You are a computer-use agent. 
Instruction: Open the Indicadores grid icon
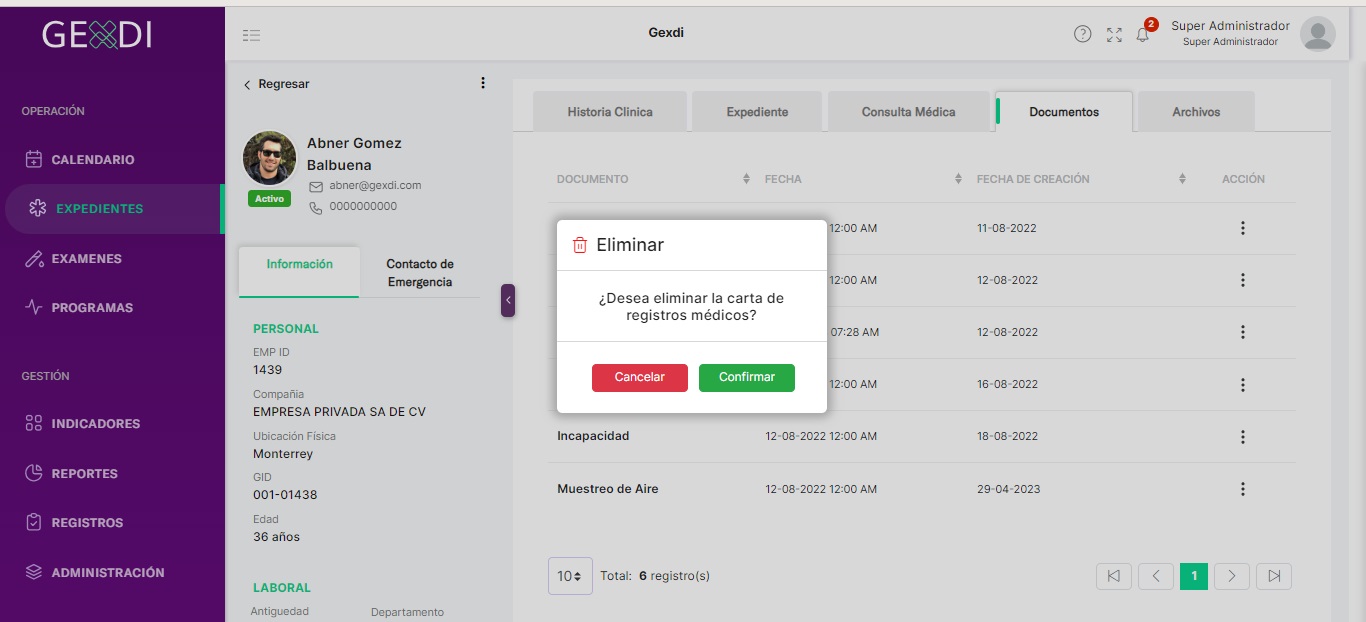34,423
